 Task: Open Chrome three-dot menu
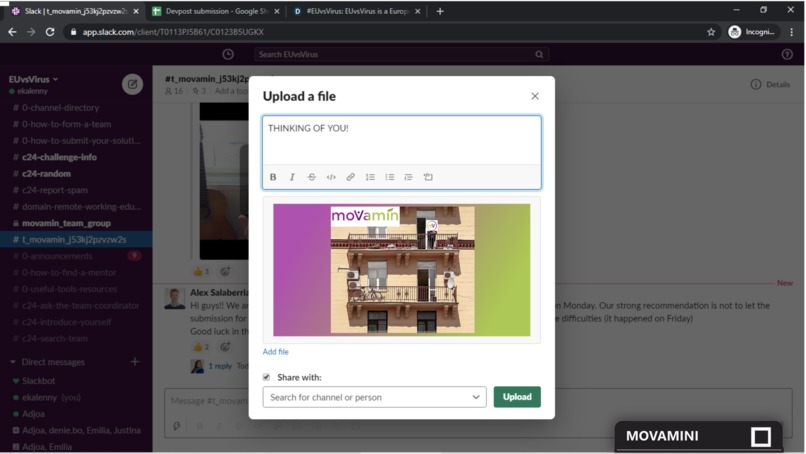pyautogui.click(x=792, y=32)
